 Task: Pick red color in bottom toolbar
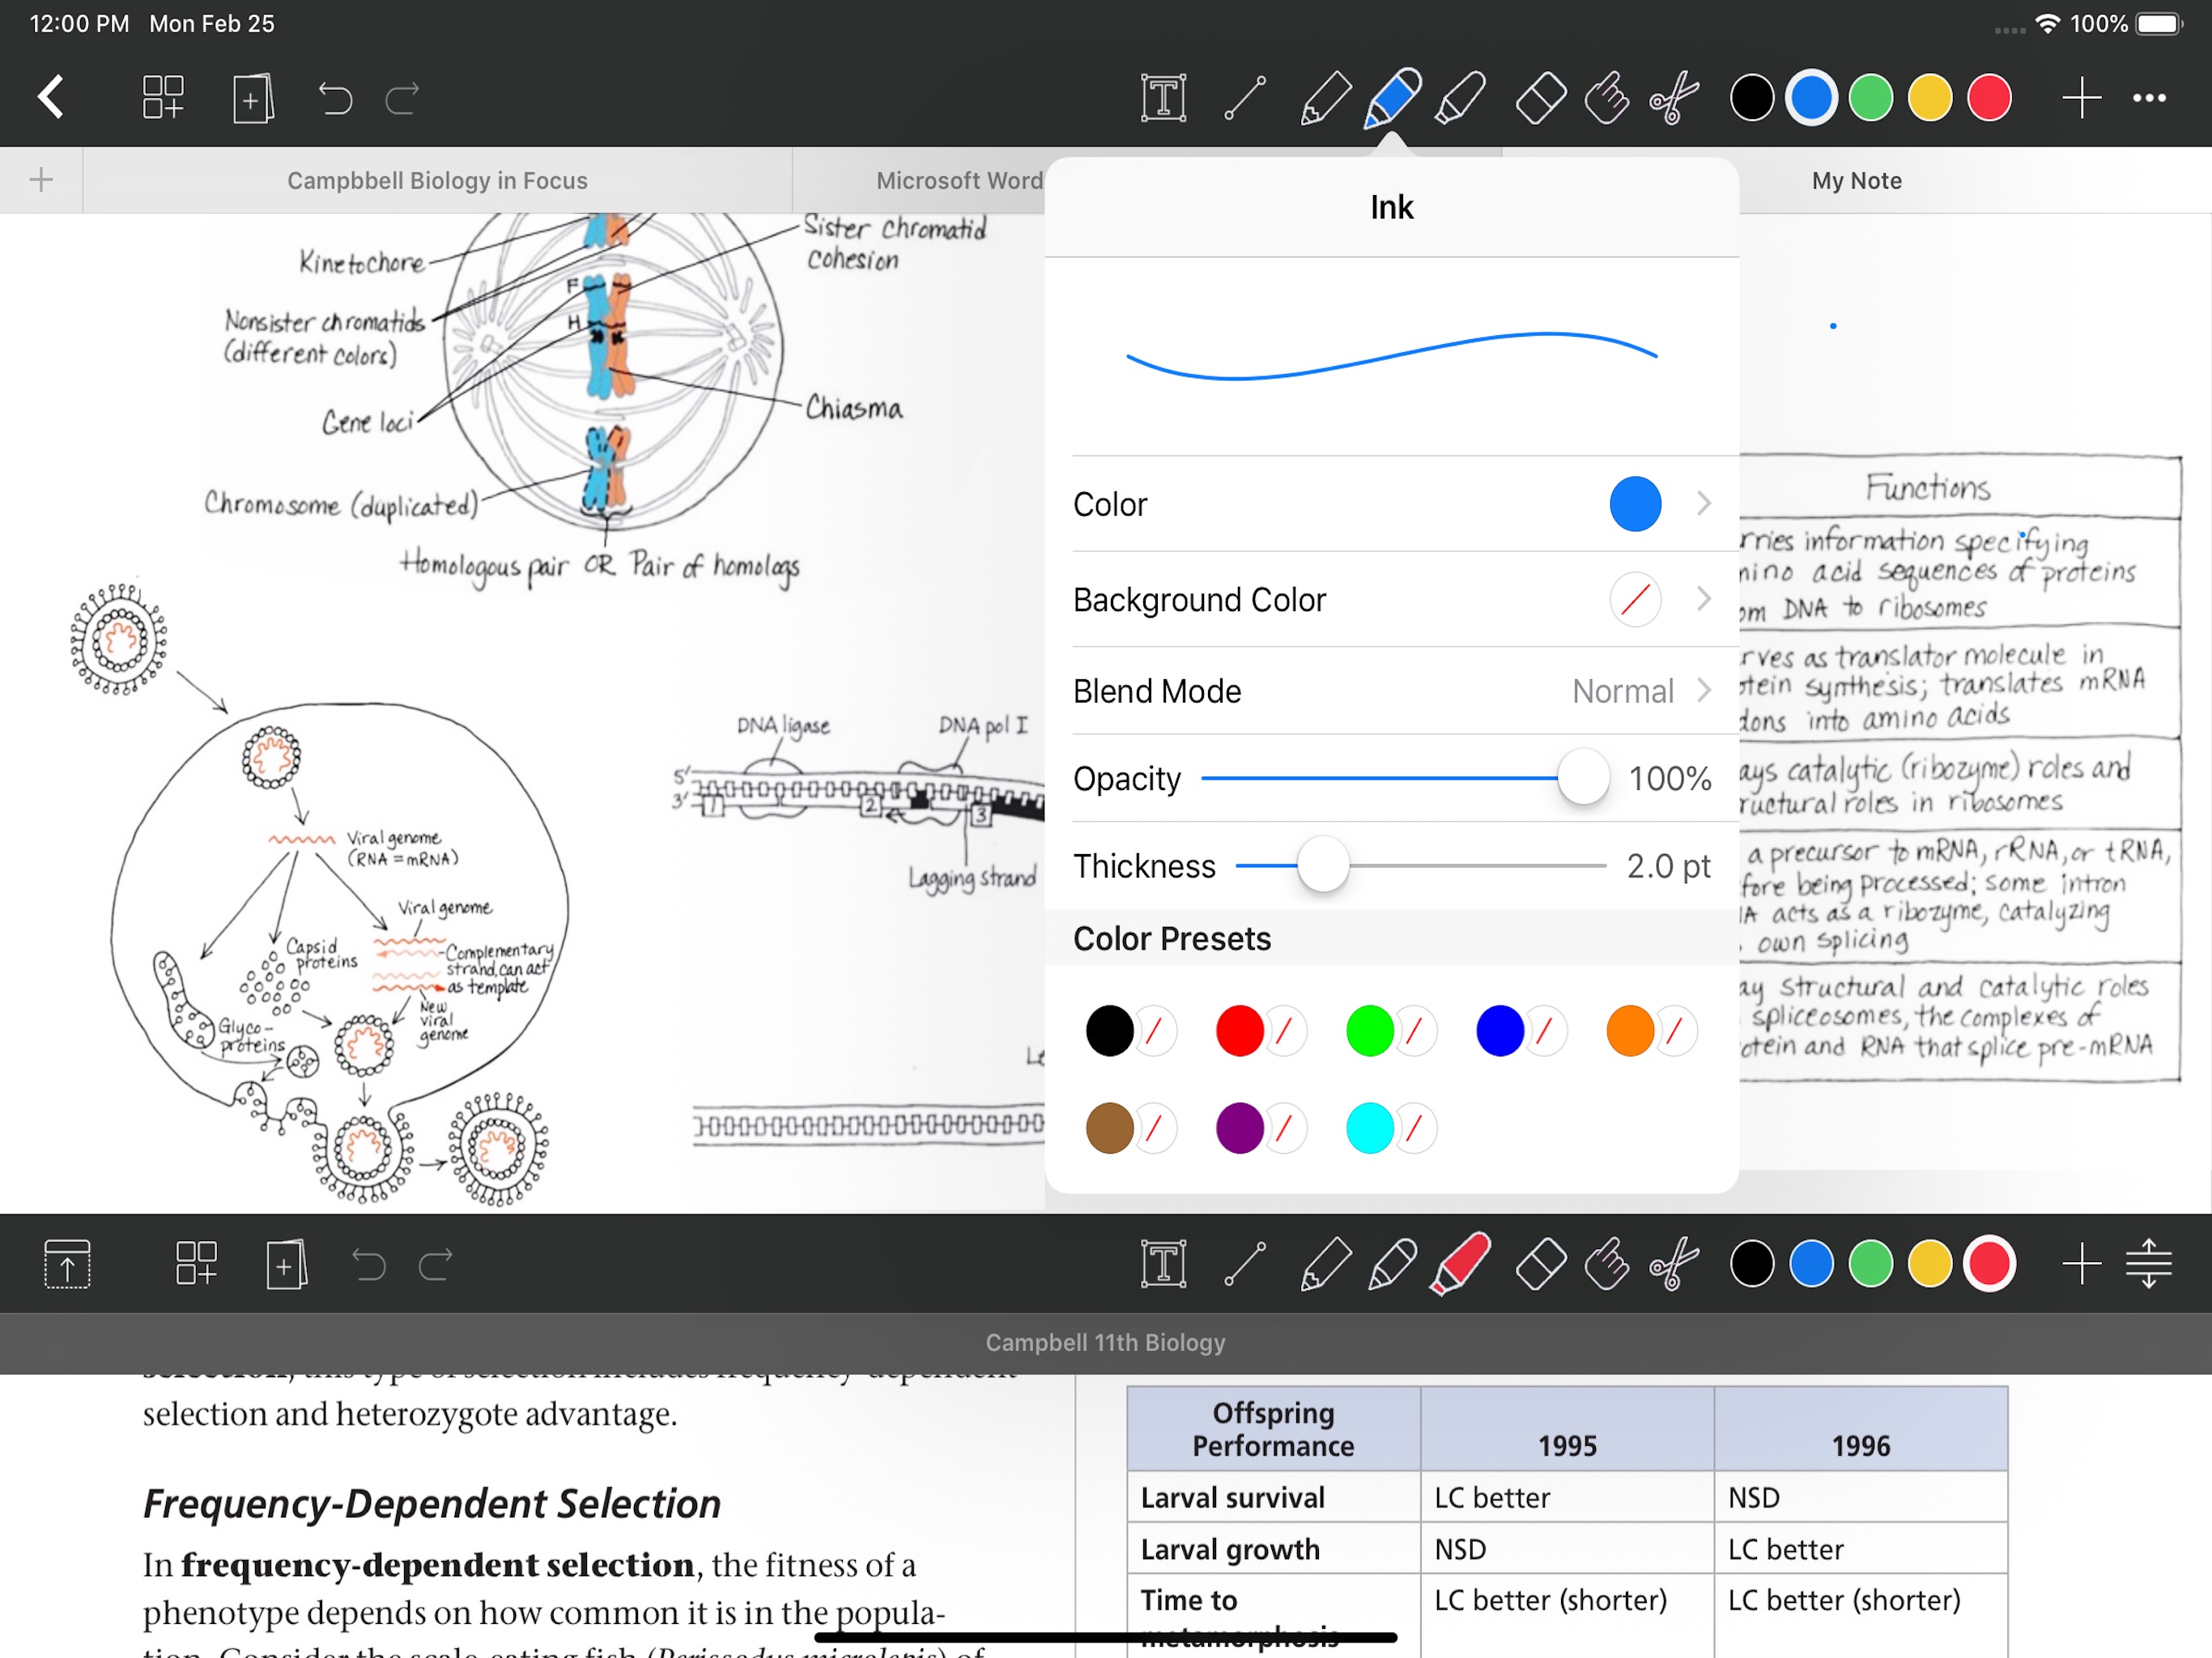1989,1264
